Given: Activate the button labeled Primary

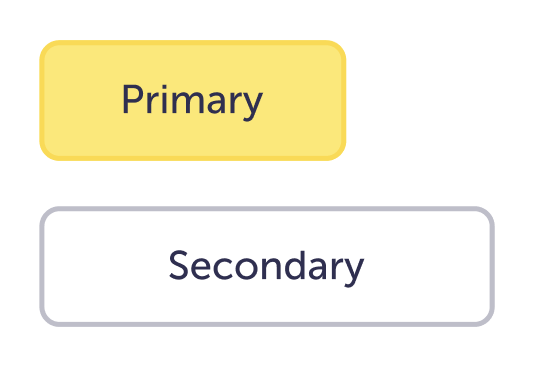Looking at the screenshot, I should [x=193, y=101].
